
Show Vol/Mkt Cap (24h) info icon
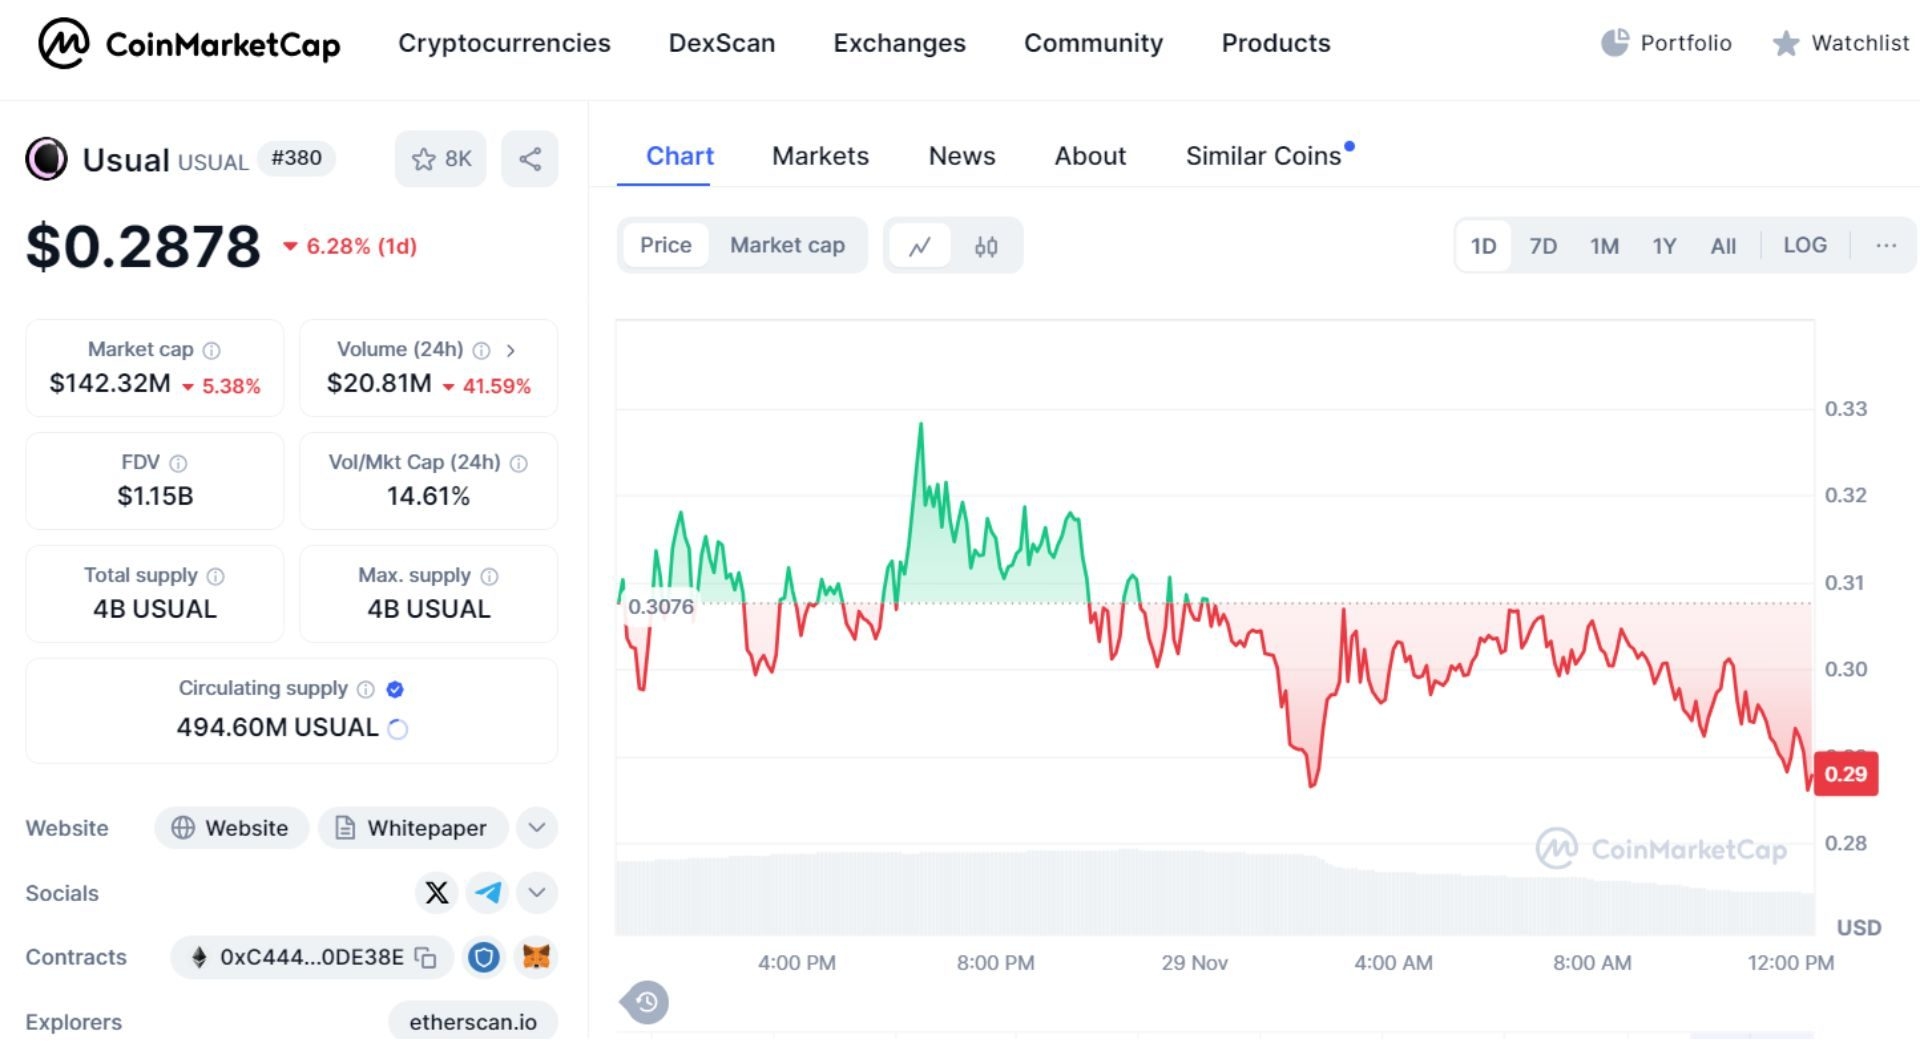(x=518, y=463)
